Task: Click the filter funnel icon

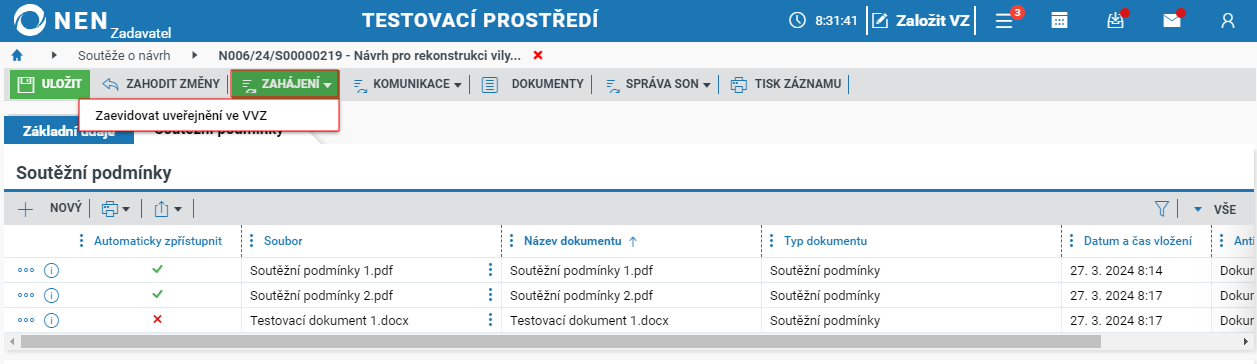Action: (x=1162, y=209)
